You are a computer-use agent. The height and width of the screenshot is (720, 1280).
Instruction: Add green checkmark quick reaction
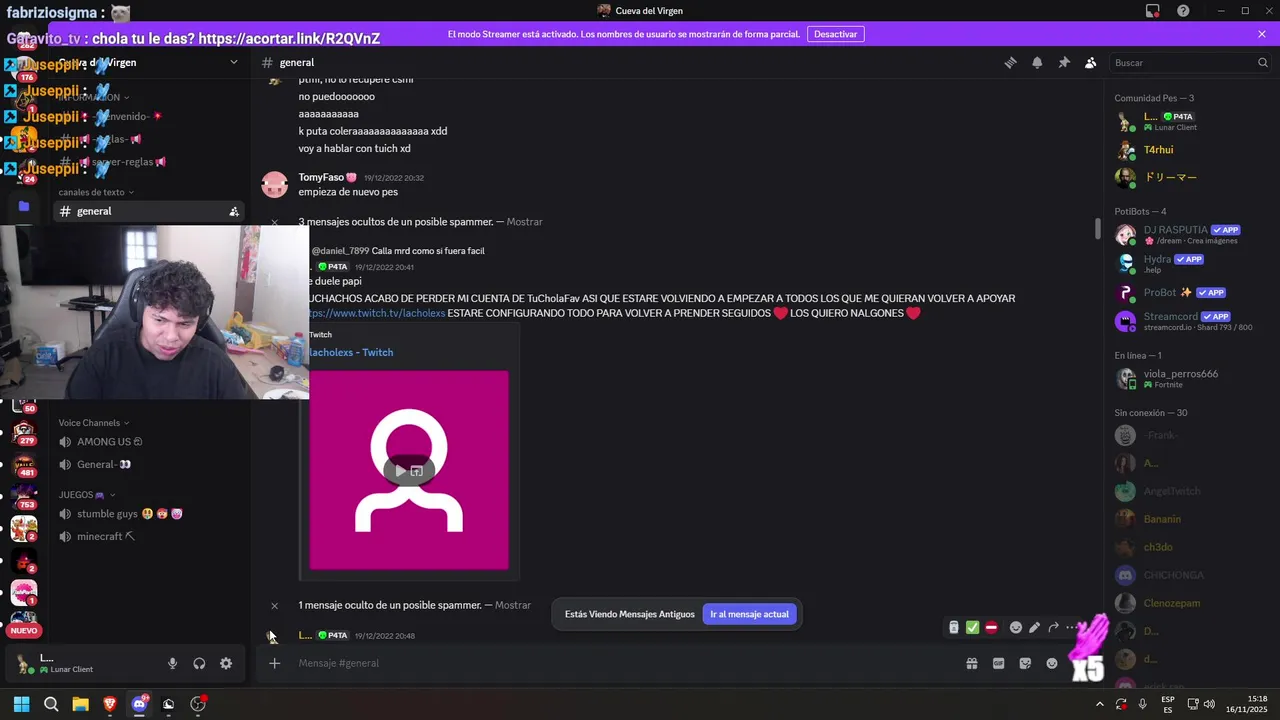coord(972,628)
